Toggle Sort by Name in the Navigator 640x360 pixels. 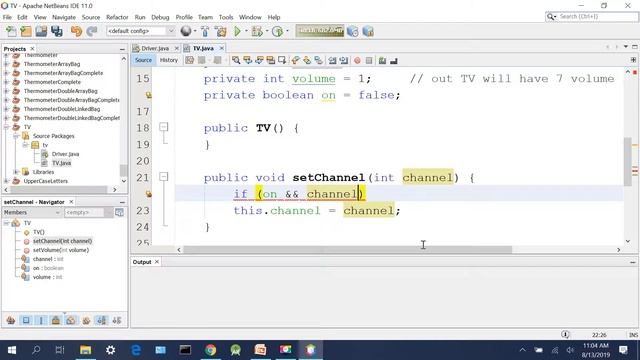click(102, 320)
